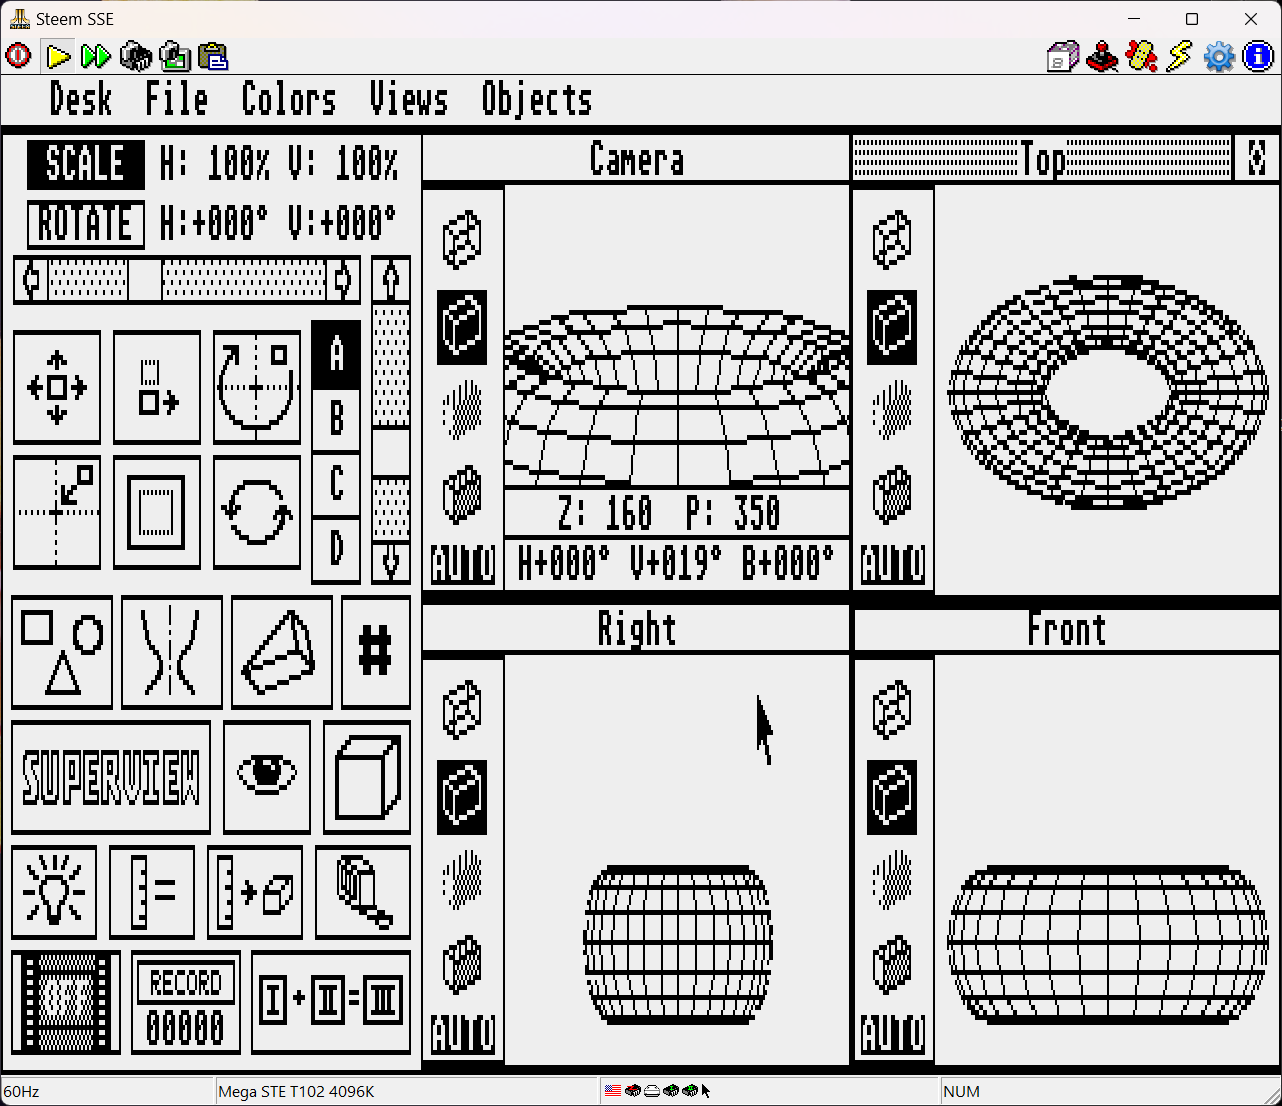
Task: Enable AUTO redraw in the Camera viewport
Action: (x=461, y=565)
